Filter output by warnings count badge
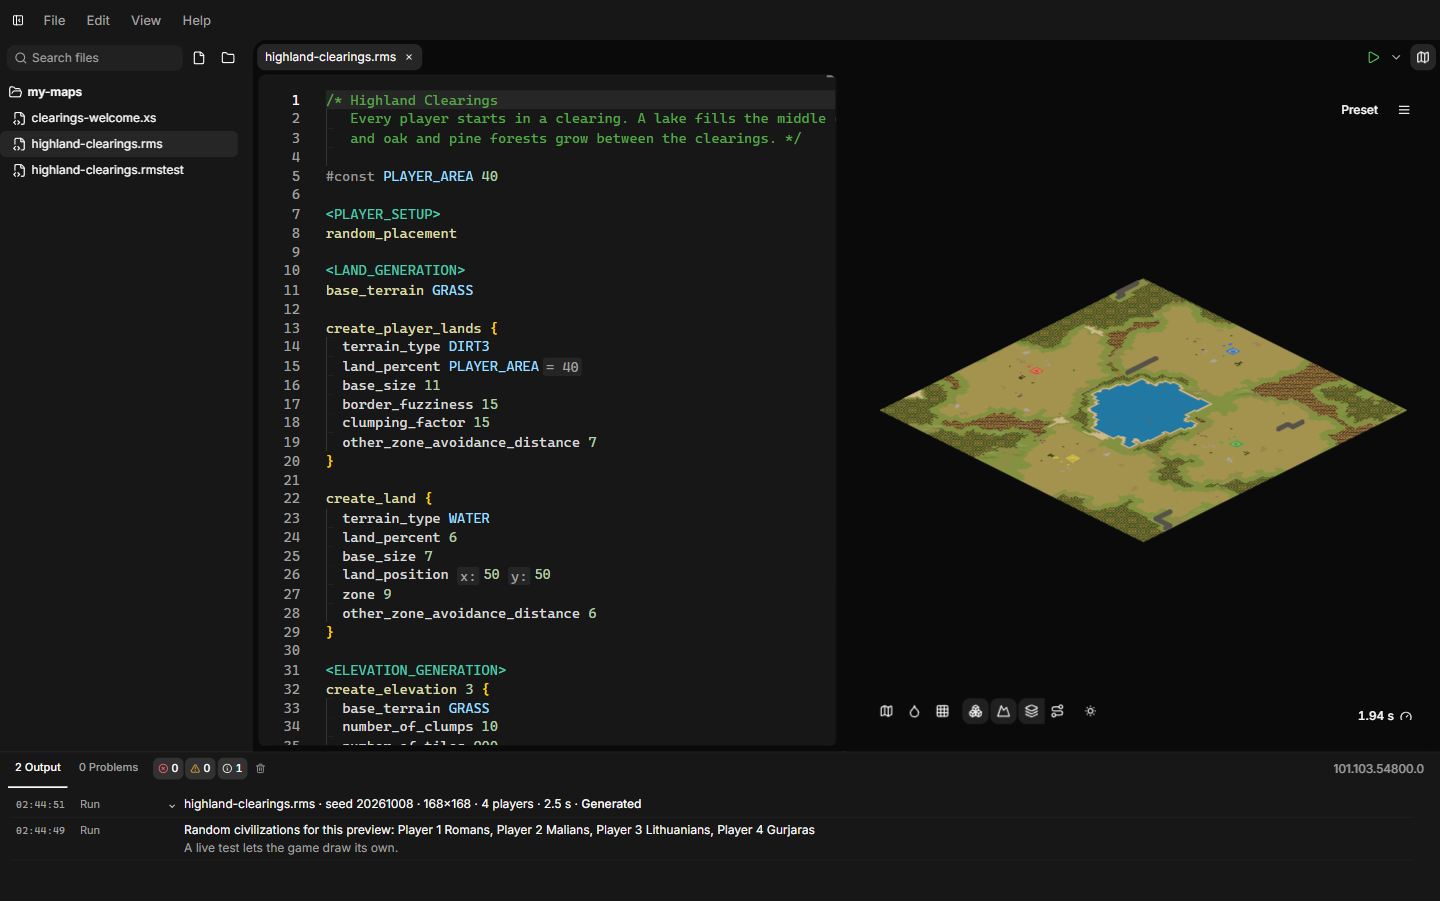The image size is (1440, 901). [x=200, y=768]
